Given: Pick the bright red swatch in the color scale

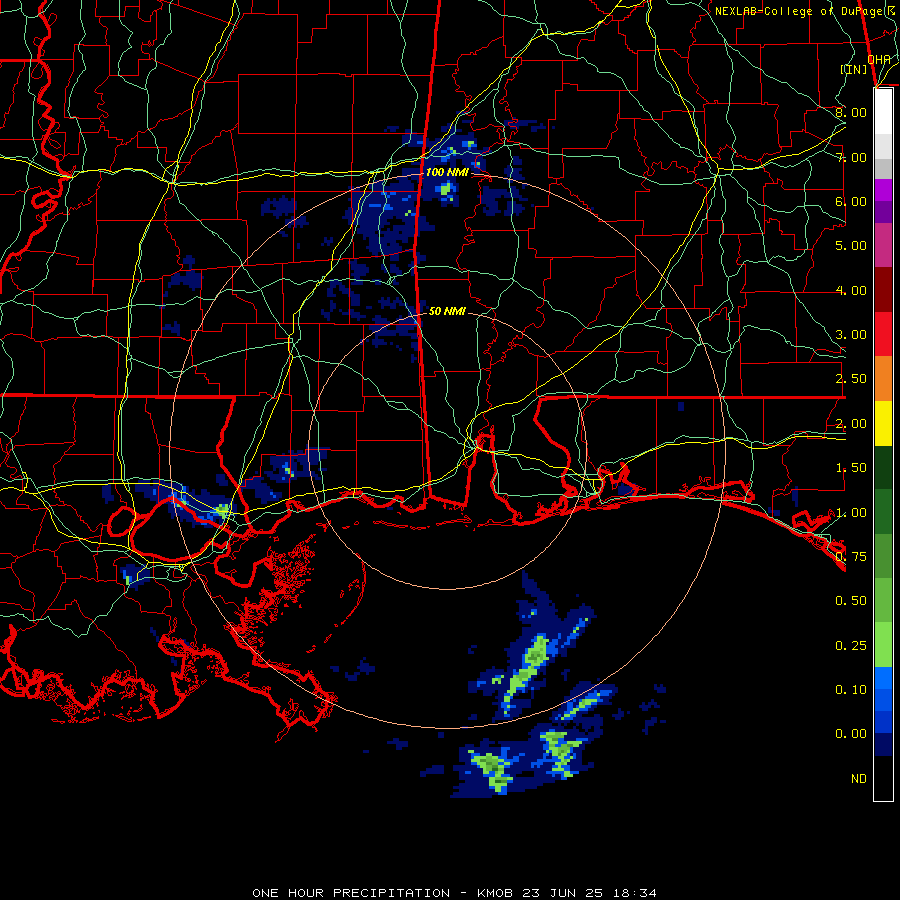Looking at the screenshot, I should (x=883, y=335).
